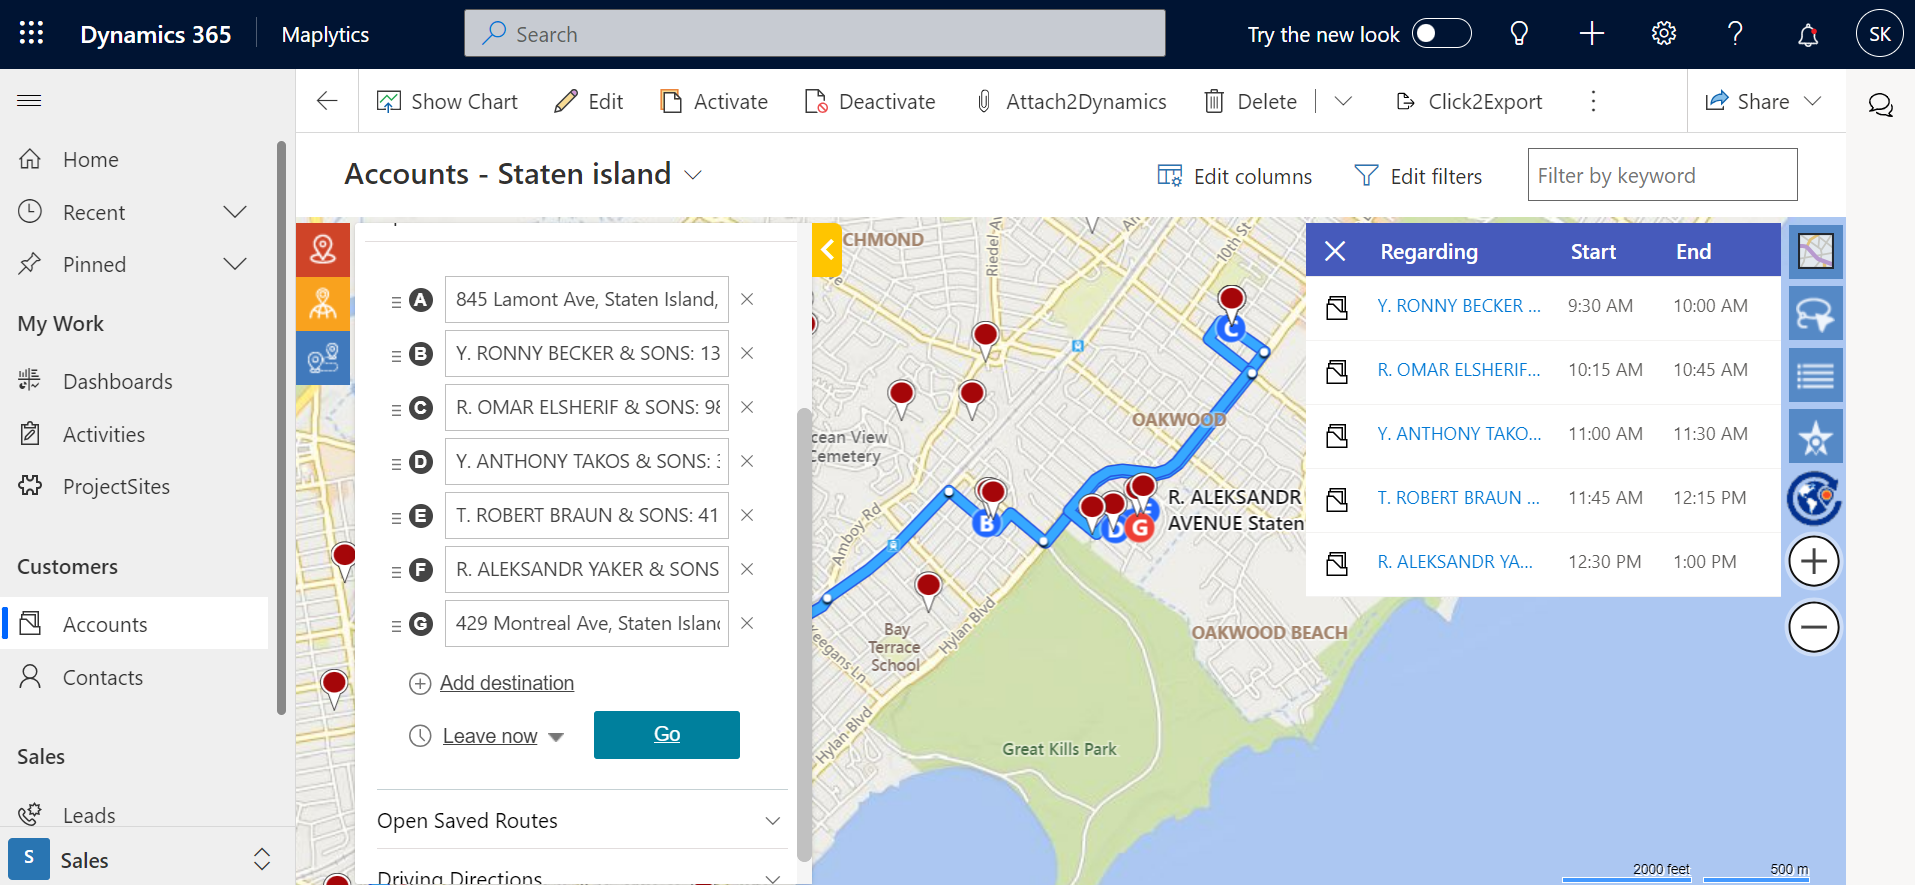
Task: Open the SK user account avatar
Action: coord(1879,34)
